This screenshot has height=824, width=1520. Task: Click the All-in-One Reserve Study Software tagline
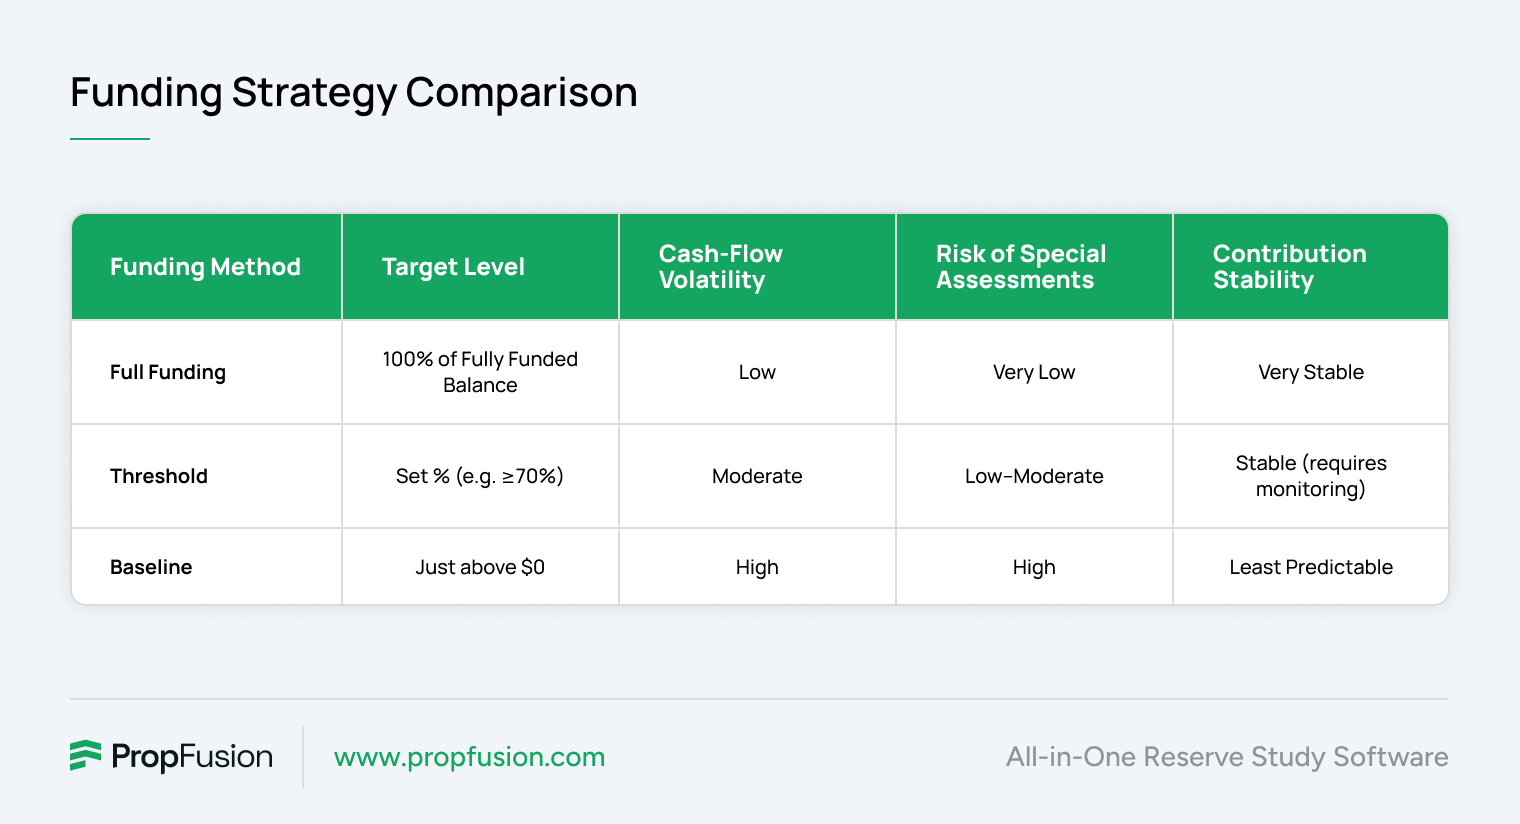pyautogui.click(x=1227, y=757)
